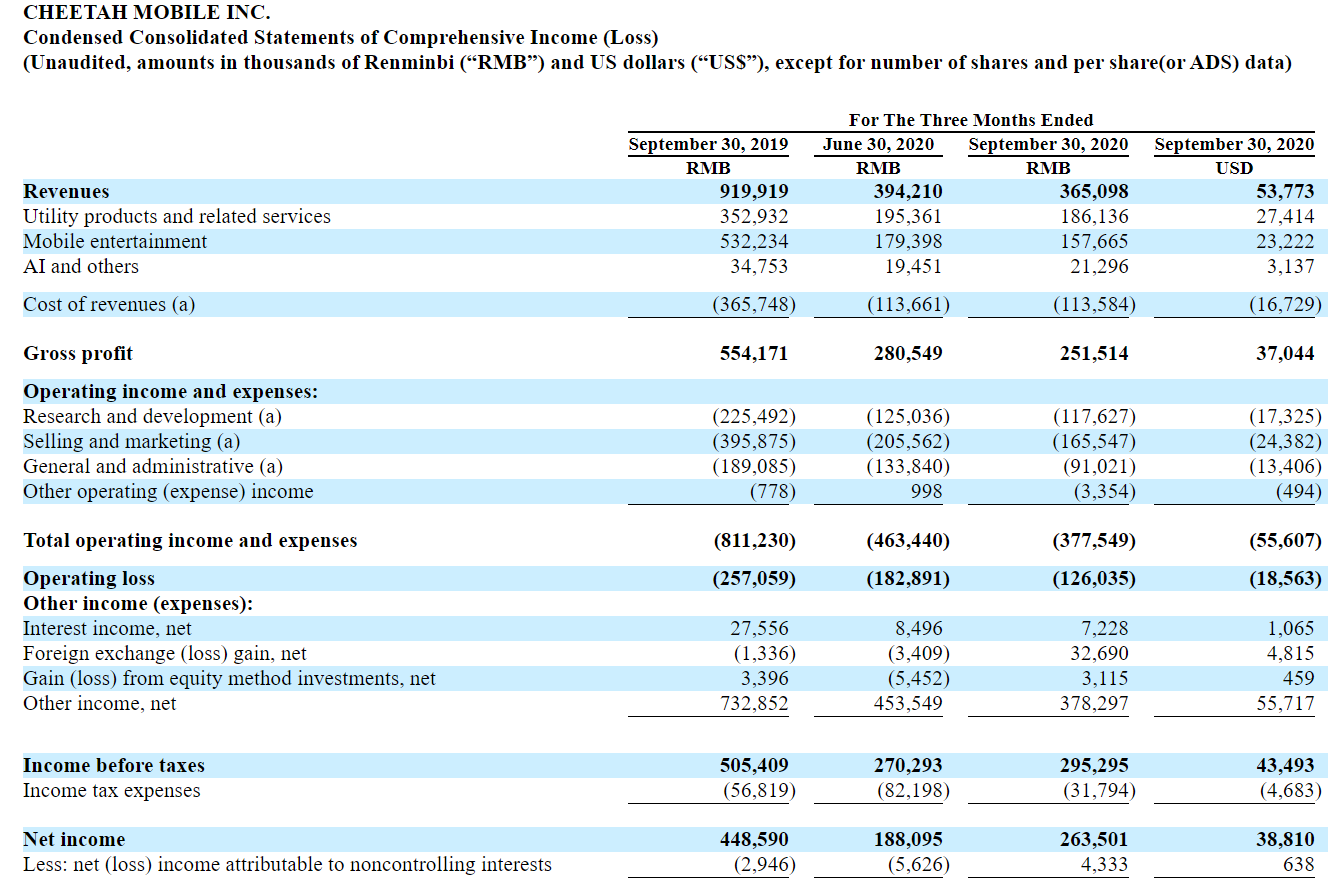Click 'Gain (loss) from equity method investments, net'

click(229, 678)
